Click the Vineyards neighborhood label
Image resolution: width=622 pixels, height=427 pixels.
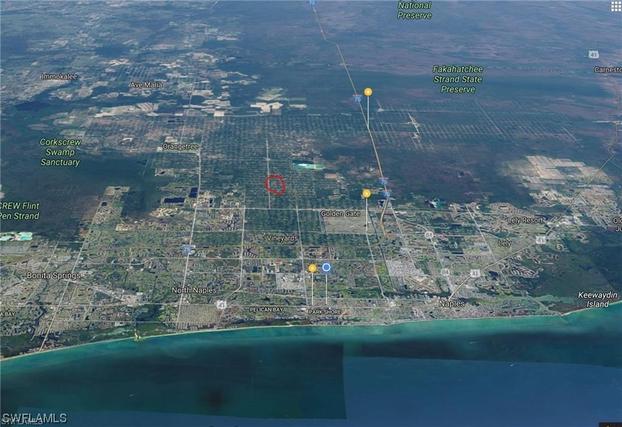click(281, 239)
